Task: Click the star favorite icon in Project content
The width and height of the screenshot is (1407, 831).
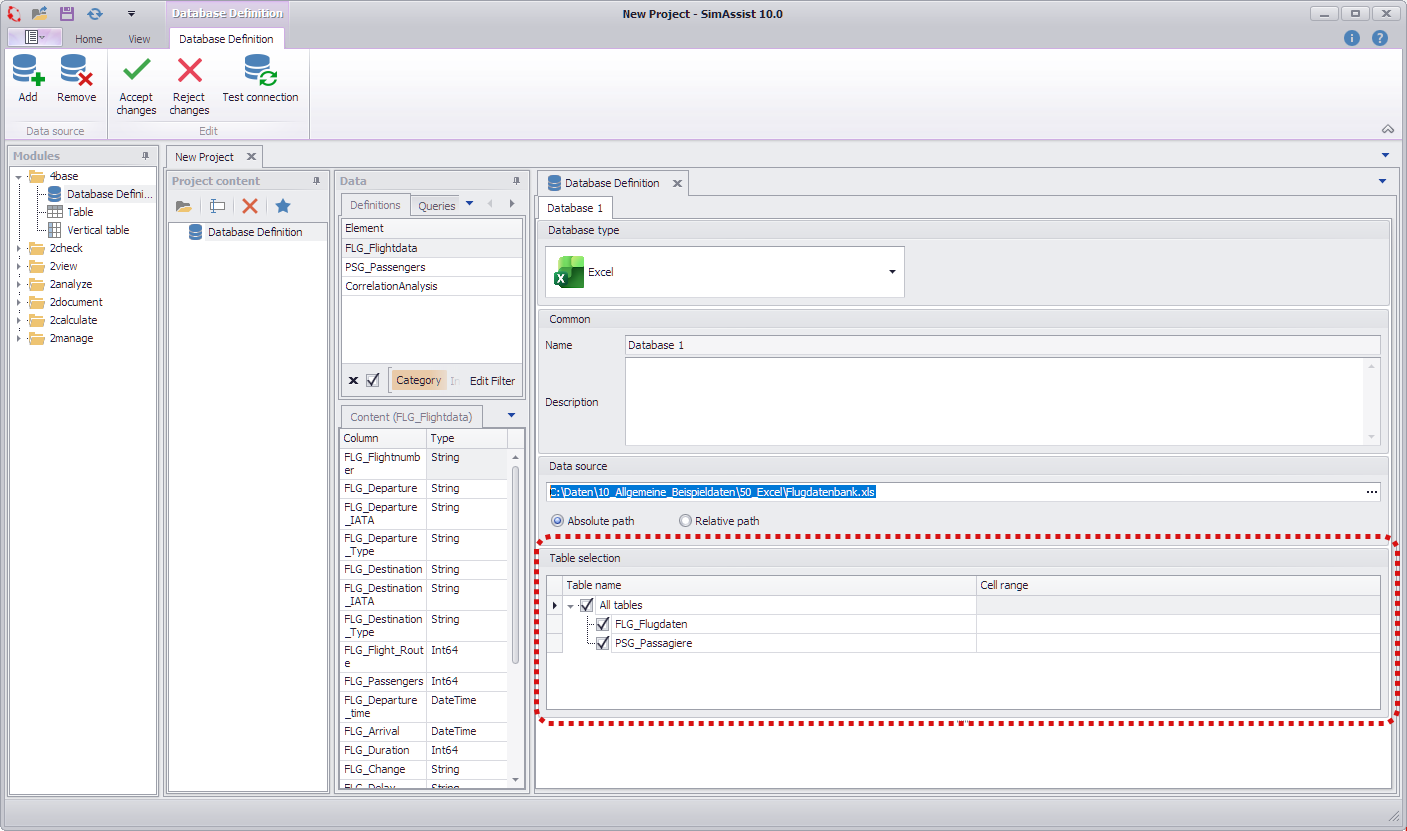Action: click(283, 206)
